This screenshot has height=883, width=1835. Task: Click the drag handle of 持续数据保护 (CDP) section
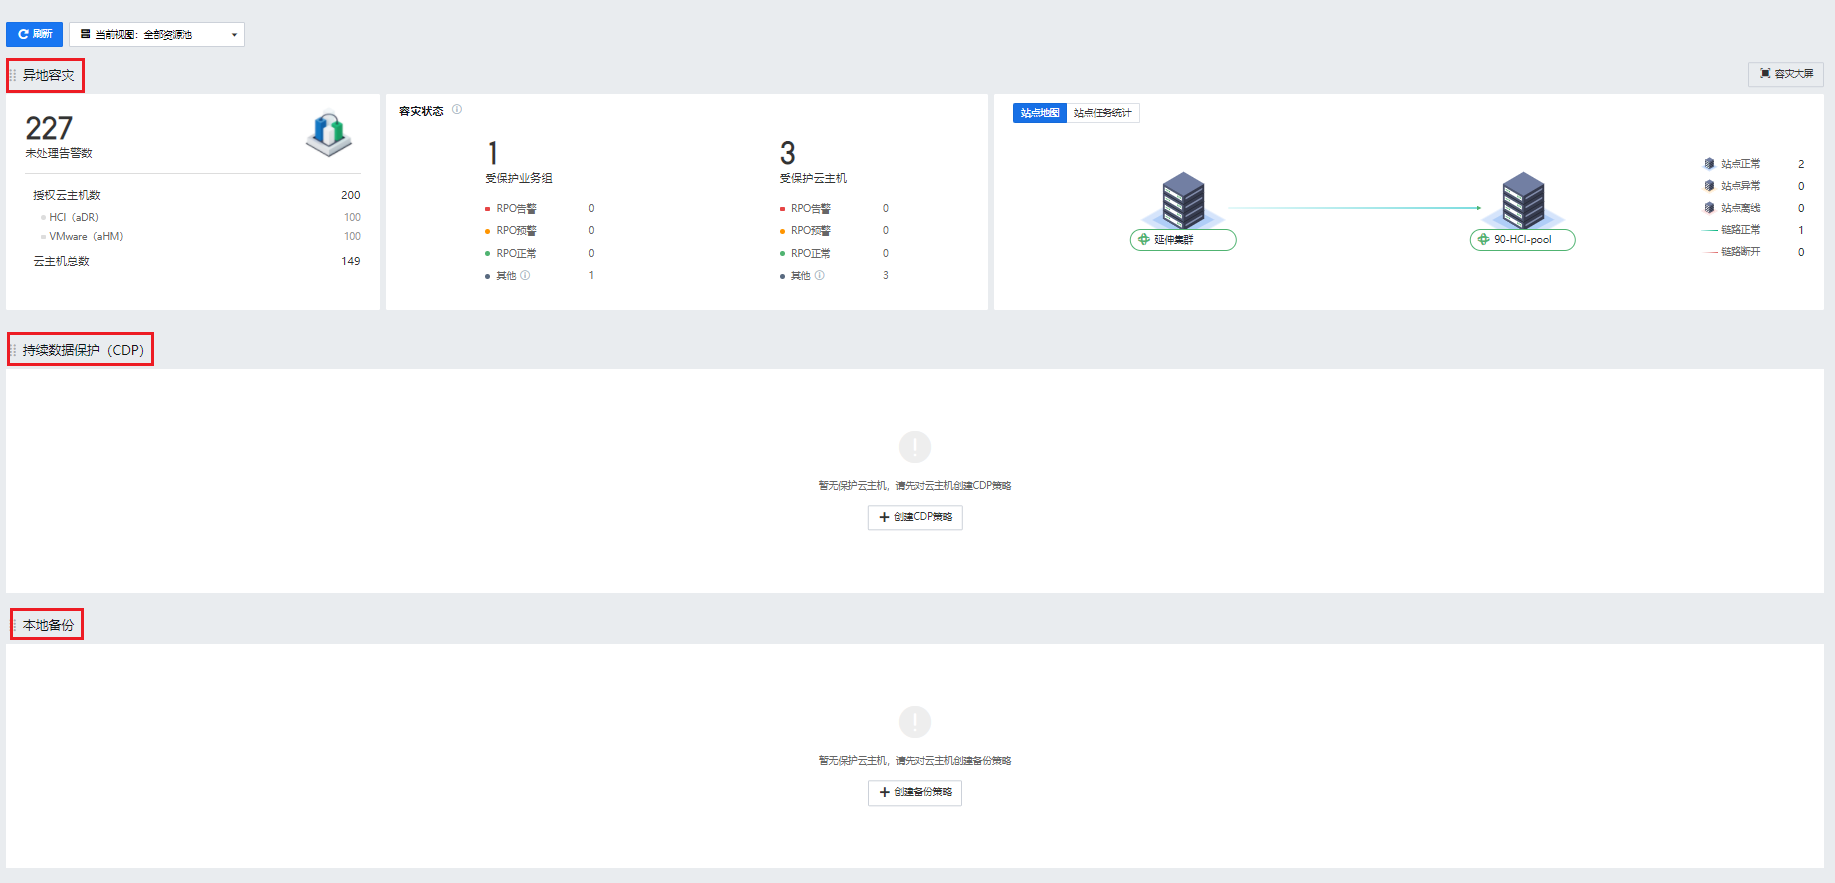(x=13, y=350)
